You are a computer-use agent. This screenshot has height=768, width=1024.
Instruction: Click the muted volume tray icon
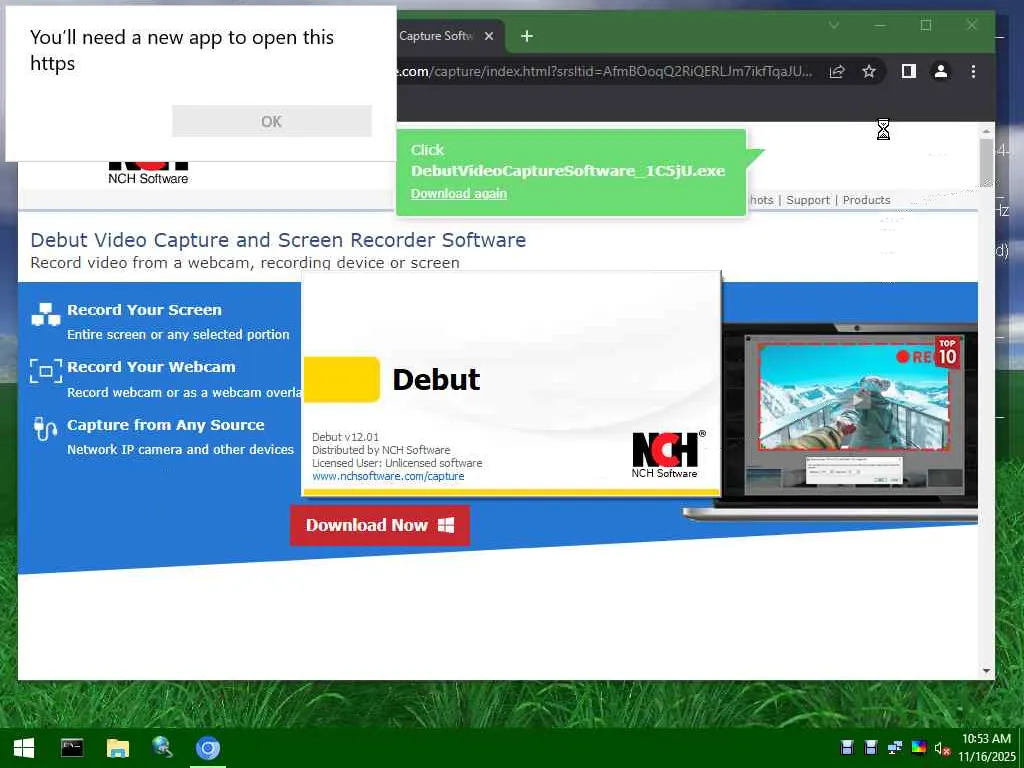pyautogui.click(x=942, y=748)
